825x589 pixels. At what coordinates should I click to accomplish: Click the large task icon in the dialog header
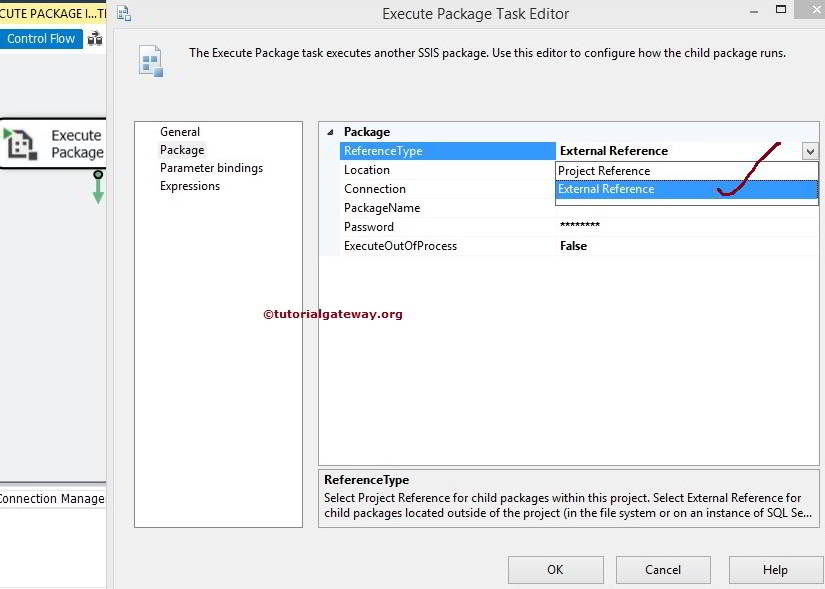[151, 60]
